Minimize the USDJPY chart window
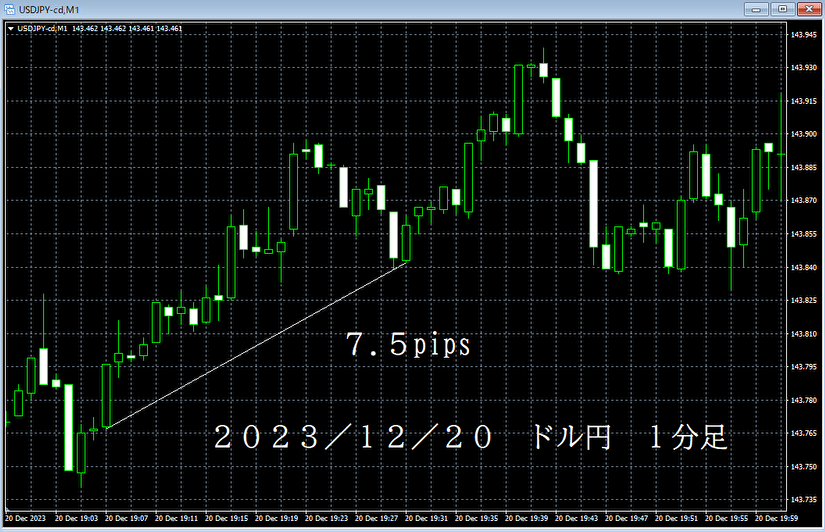 [756, 9]
